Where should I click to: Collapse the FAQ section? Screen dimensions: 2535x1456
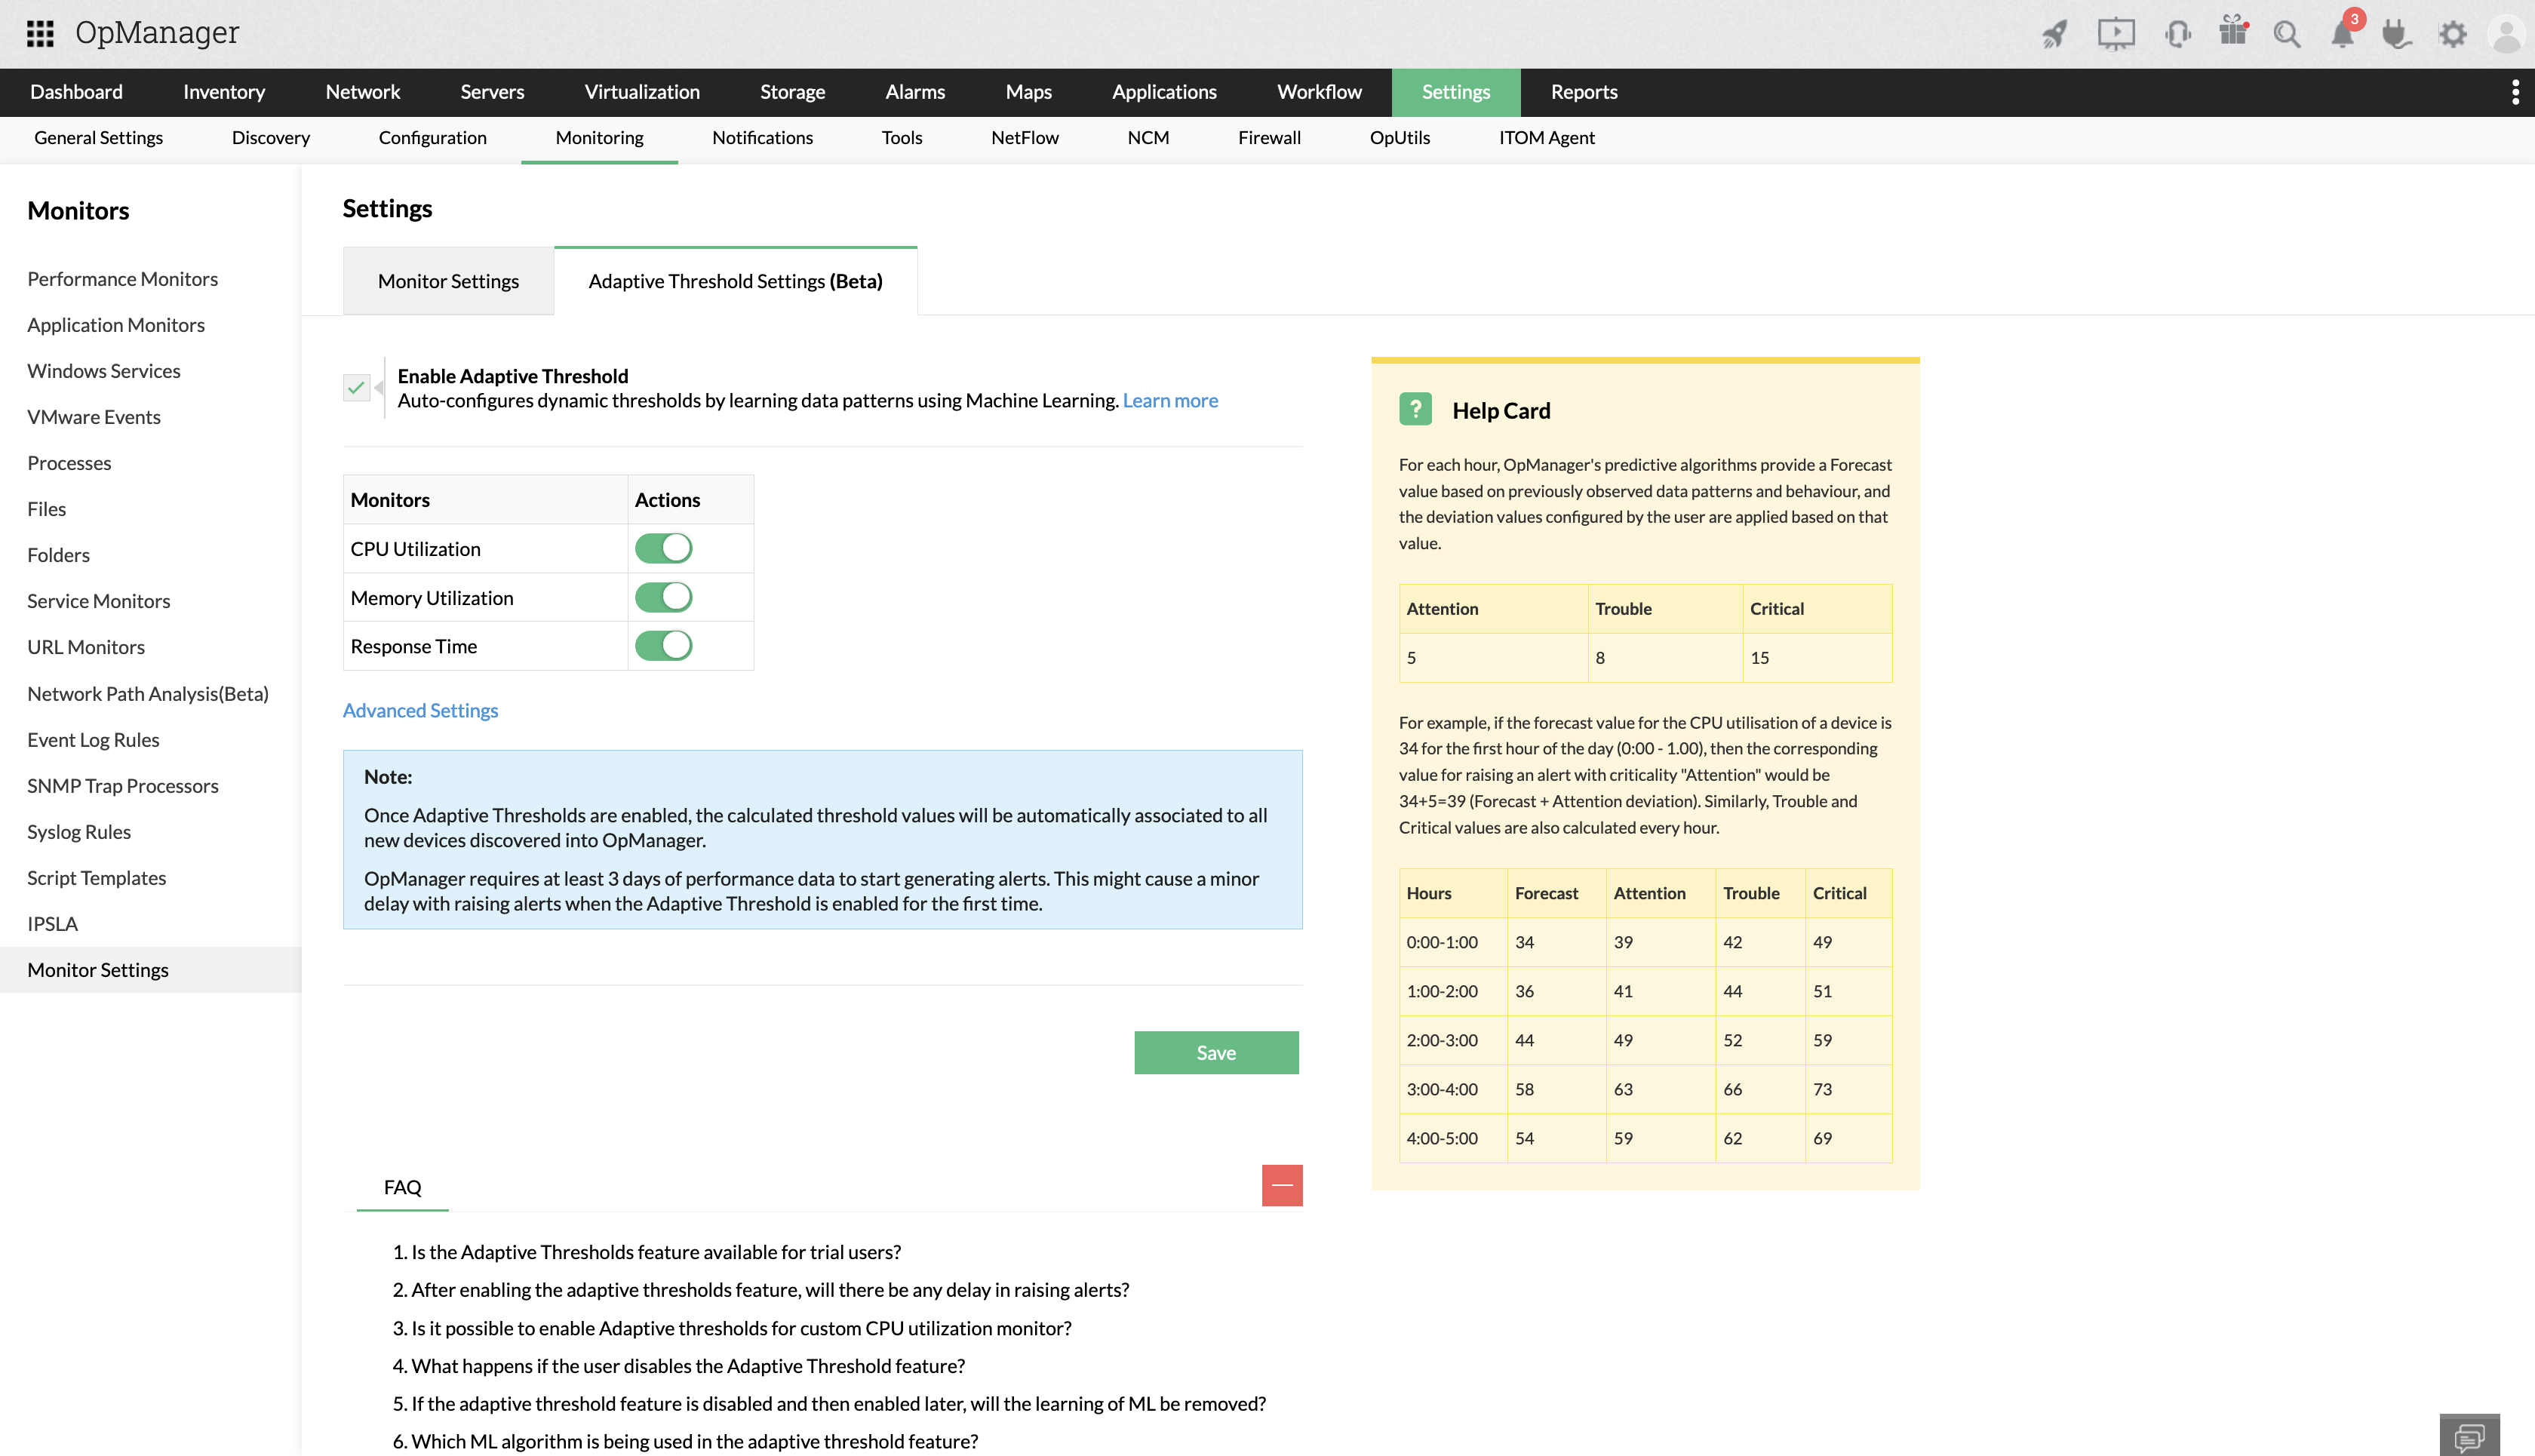[1282, 1185]
